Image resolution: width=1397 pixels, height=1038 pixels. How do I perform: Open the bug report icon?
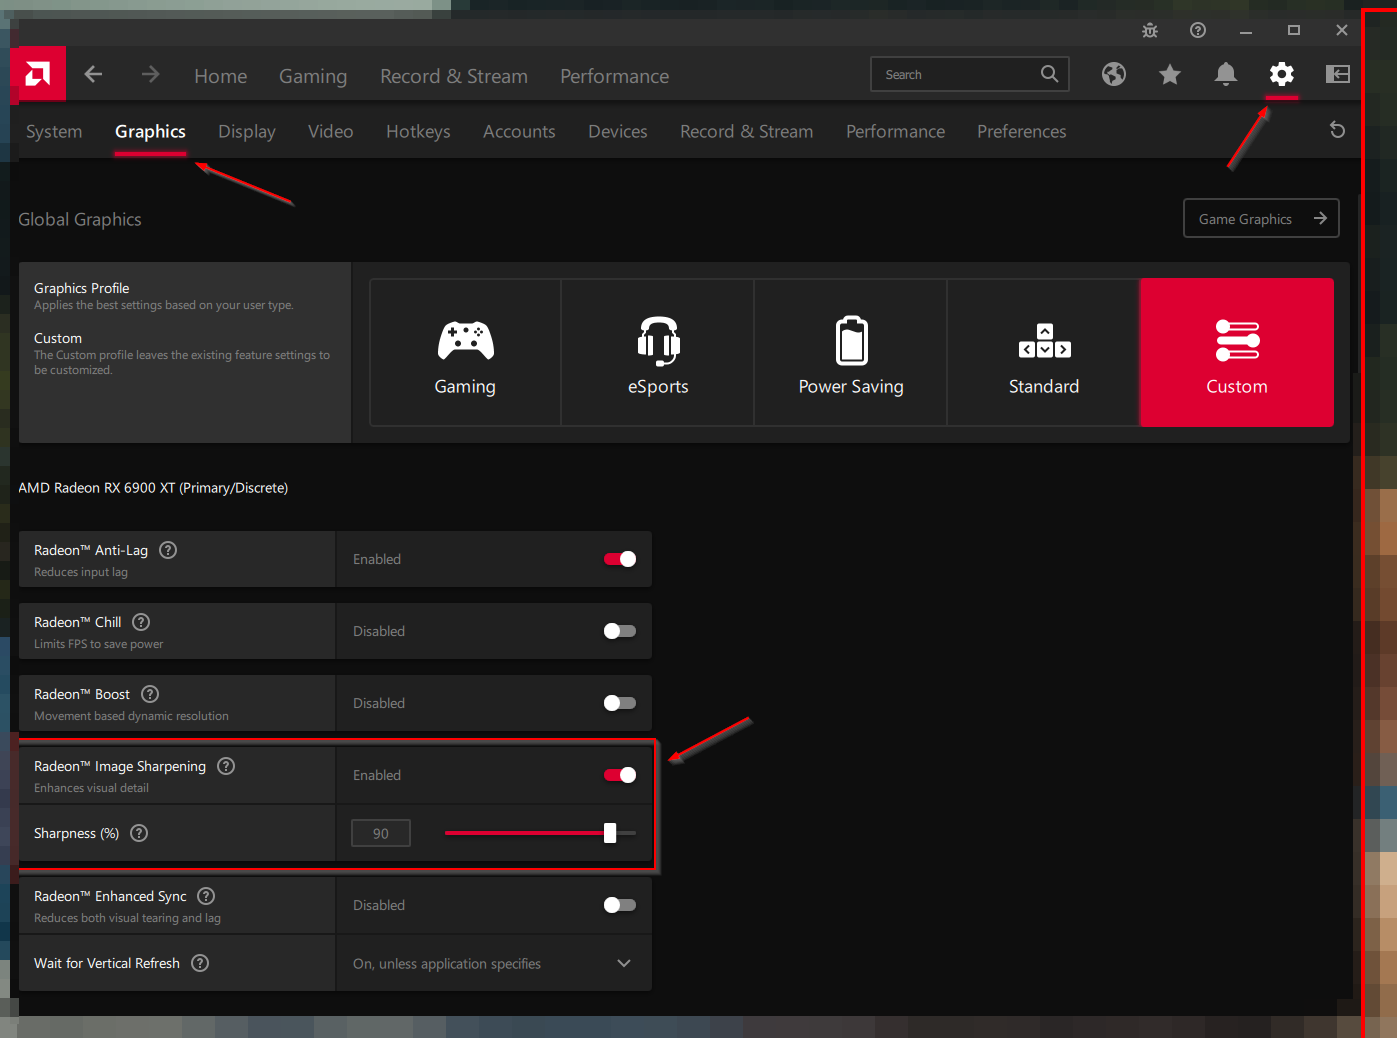pos(1150,30)
